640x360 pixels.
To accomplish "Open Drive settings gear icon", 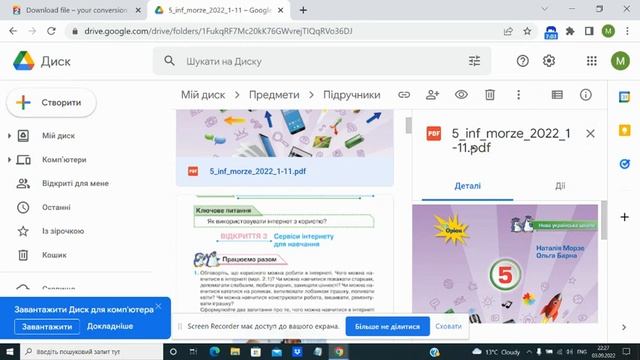I will [x=549, y=61].
